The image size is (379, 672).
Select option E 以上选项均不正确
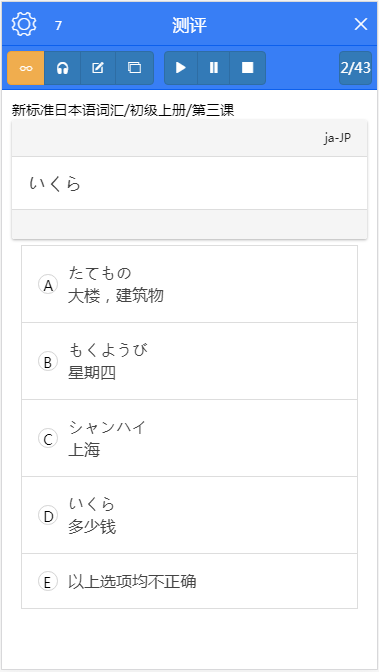click(190, 582)
